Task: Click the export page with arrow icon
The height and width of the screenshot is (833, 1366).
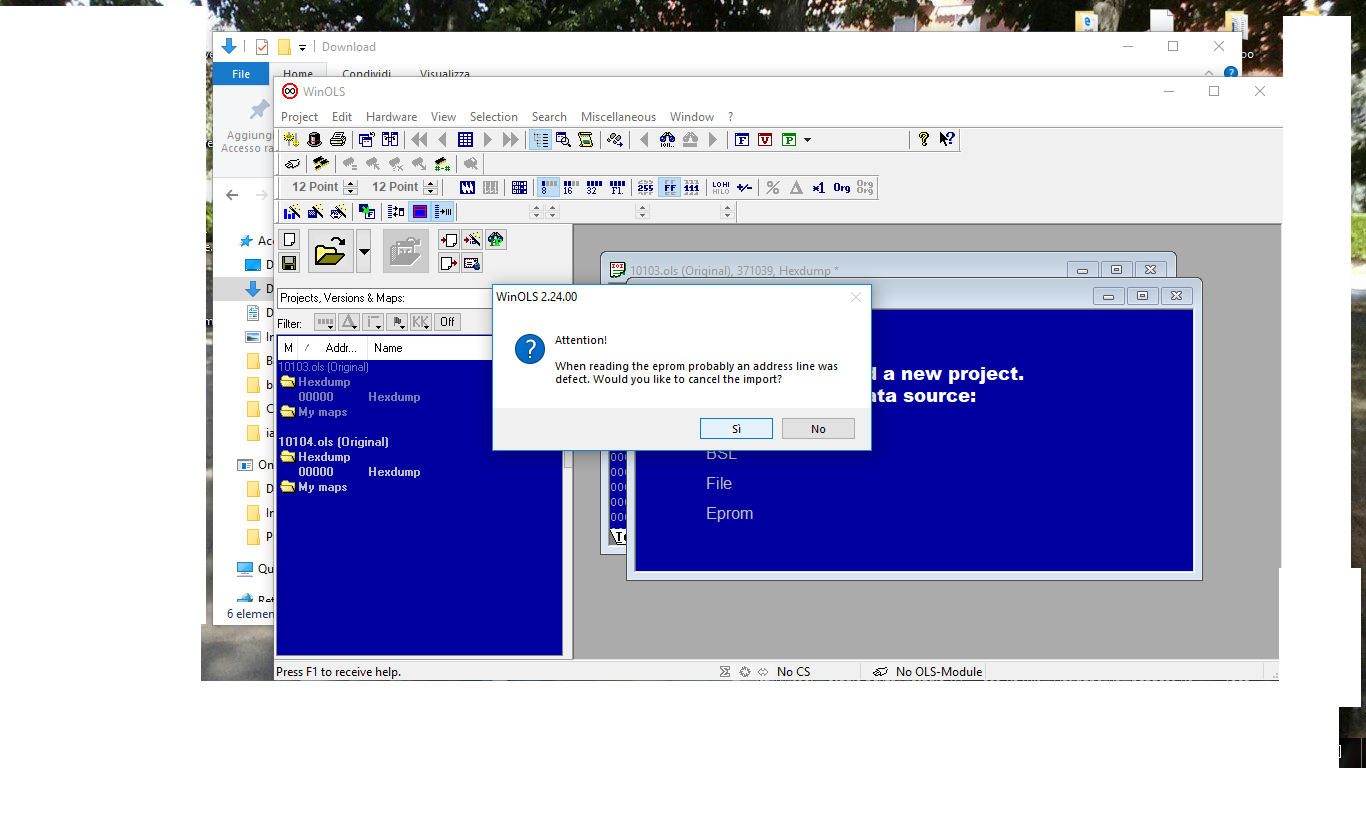Action: pos(448,263)
